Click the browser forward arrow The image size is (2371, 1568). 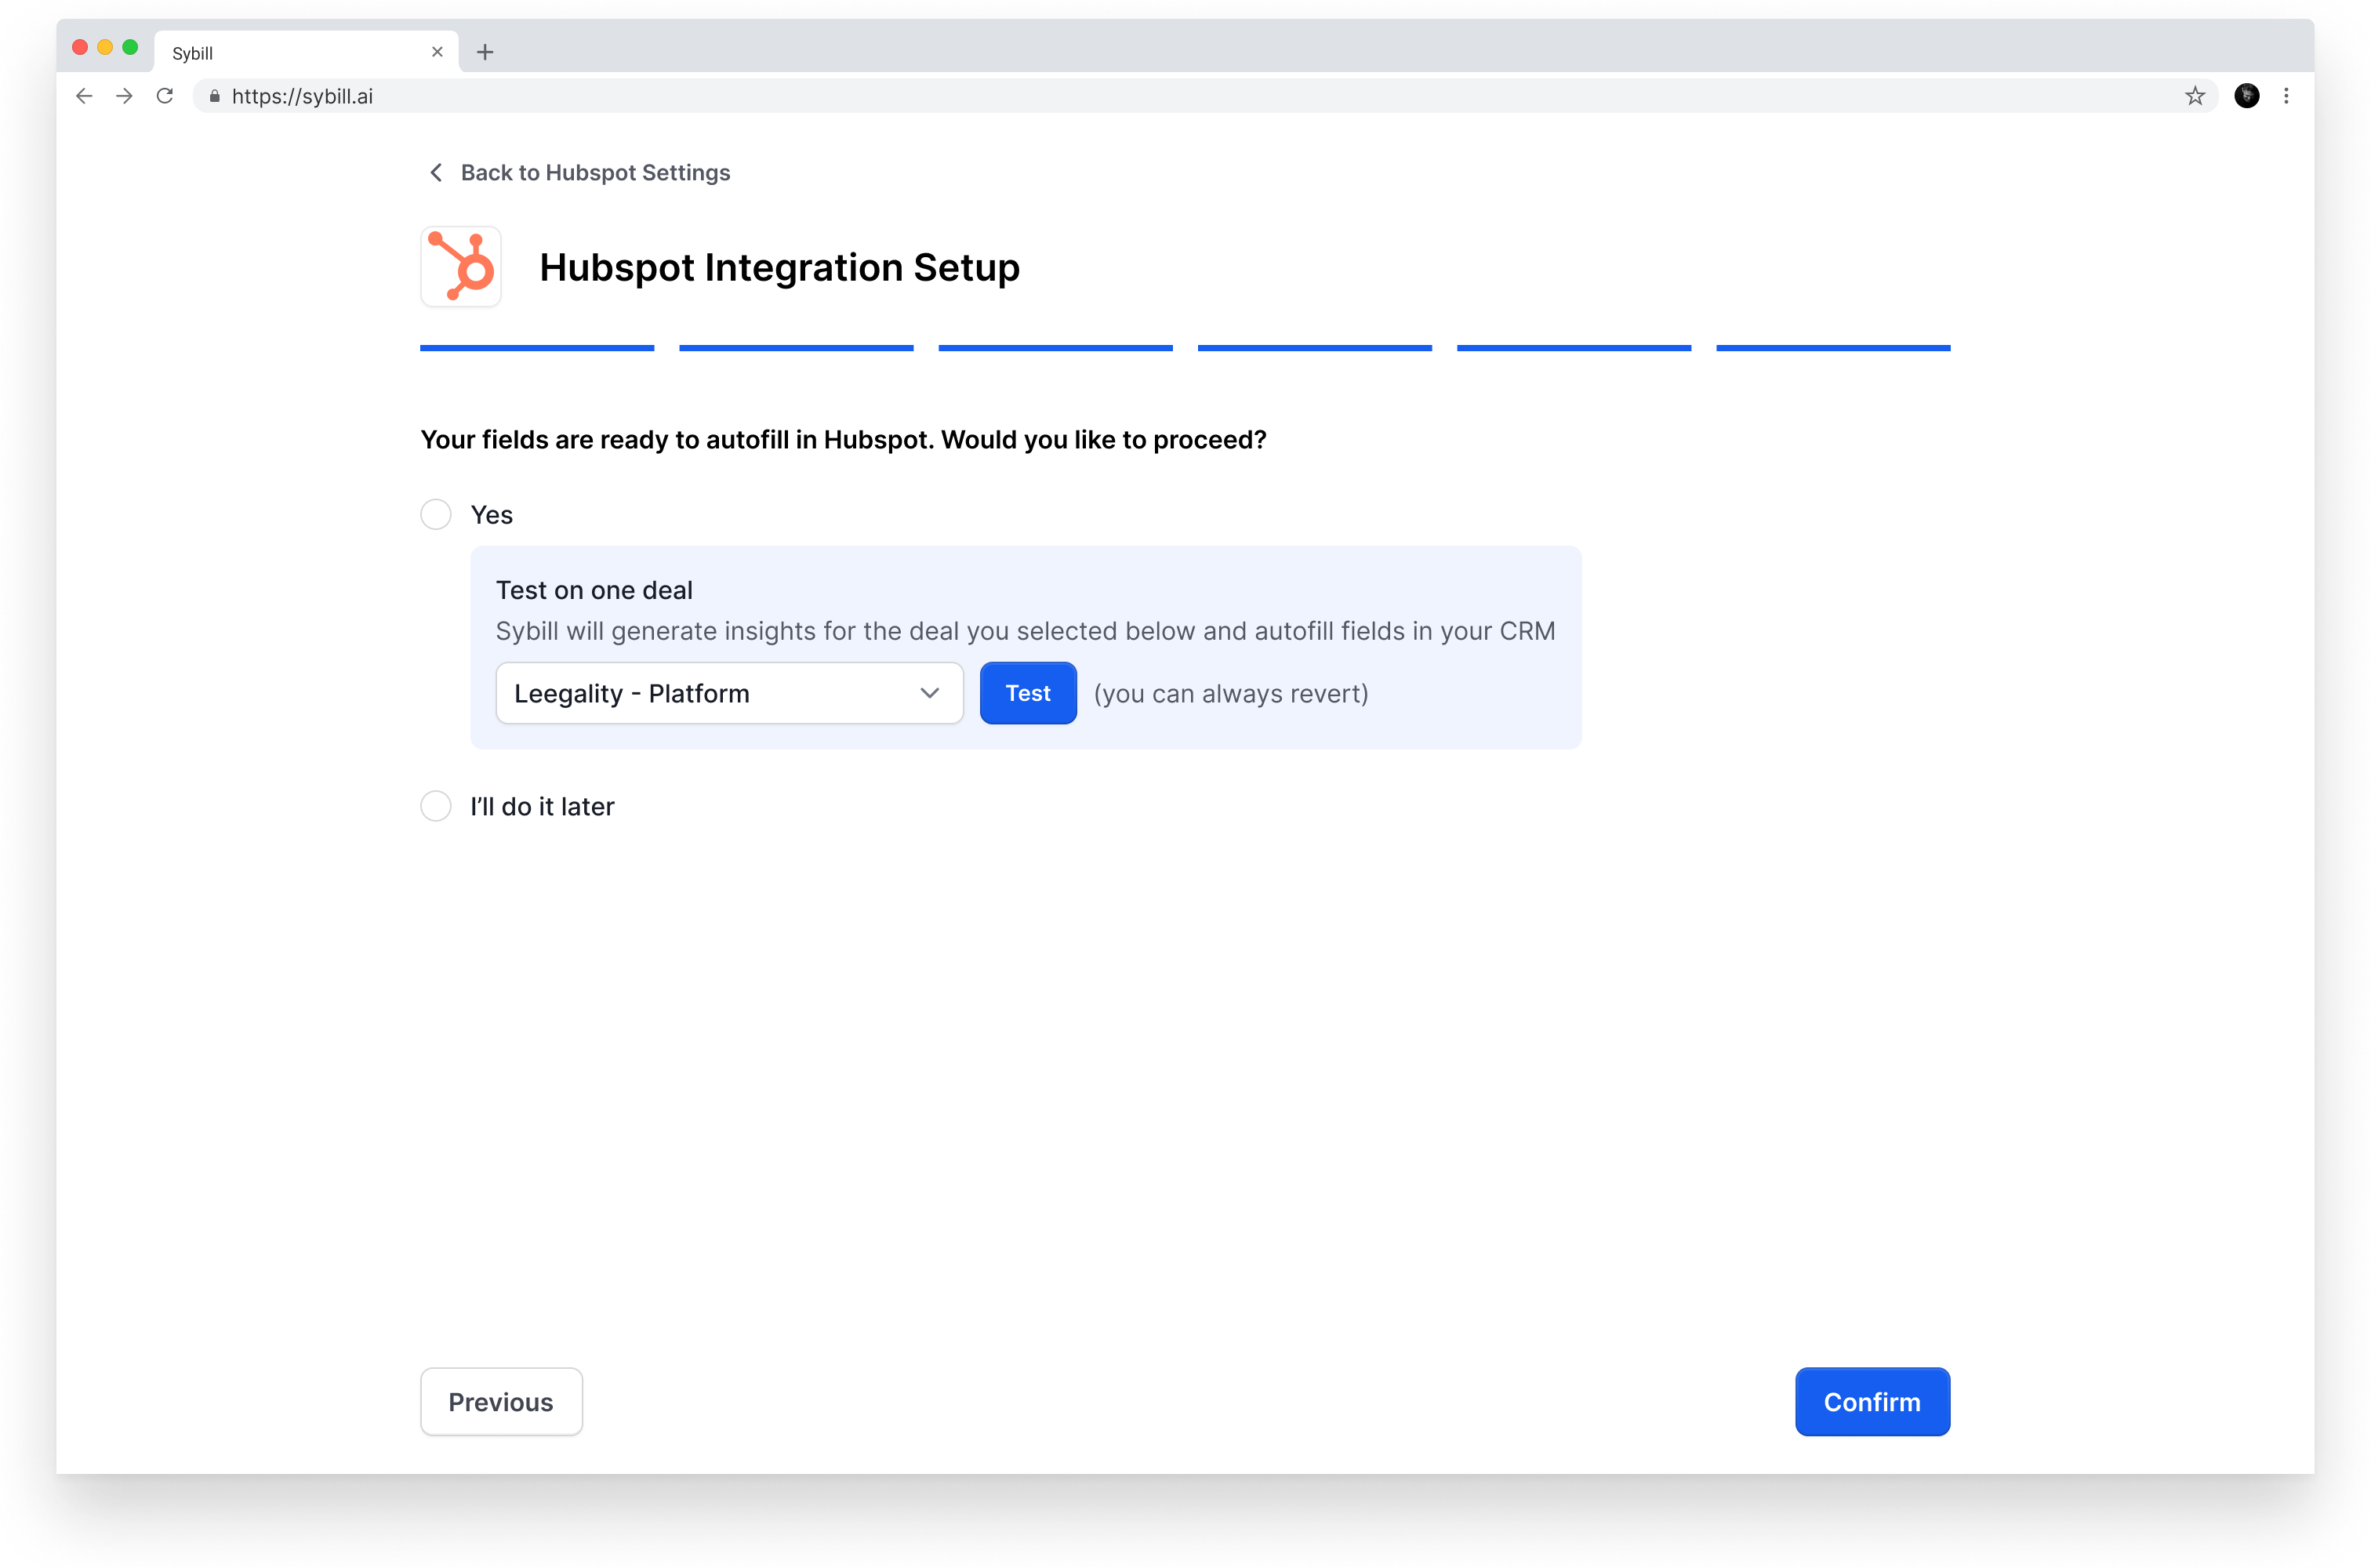(x=124, y=96)
